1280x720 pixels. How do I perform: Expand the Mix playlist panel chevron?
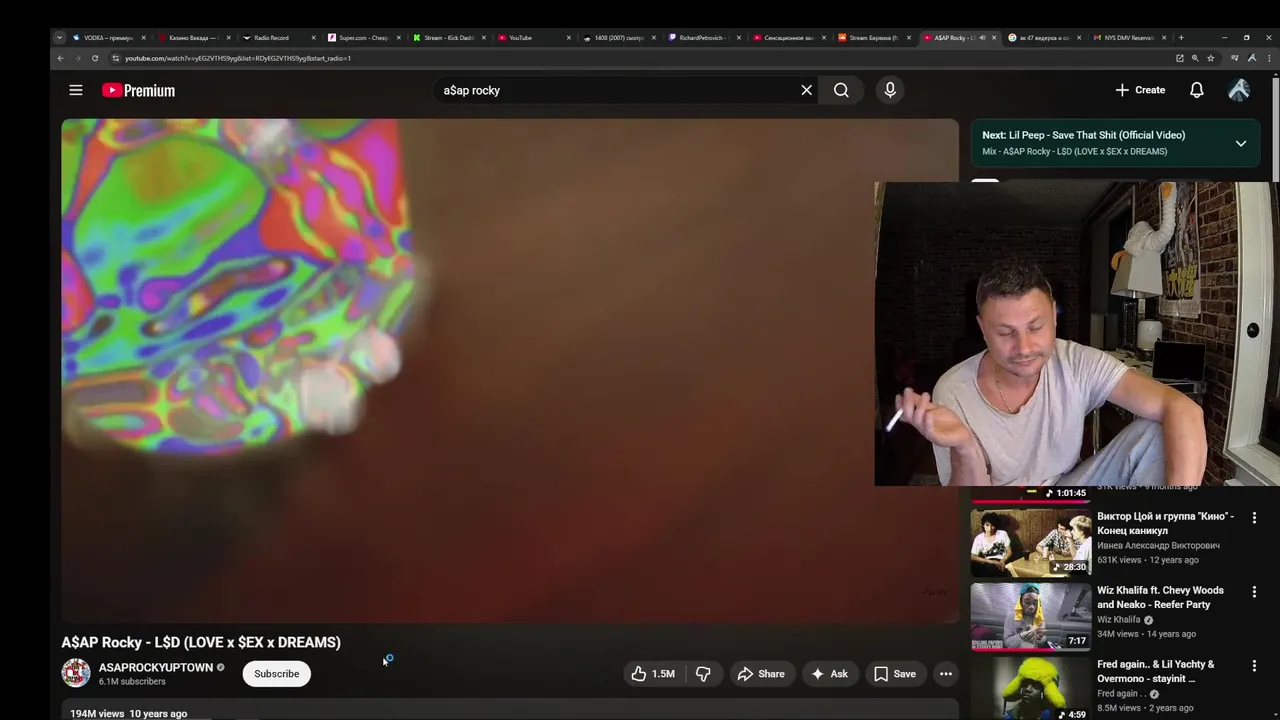pyautogui.click(x=1240, y=143)
